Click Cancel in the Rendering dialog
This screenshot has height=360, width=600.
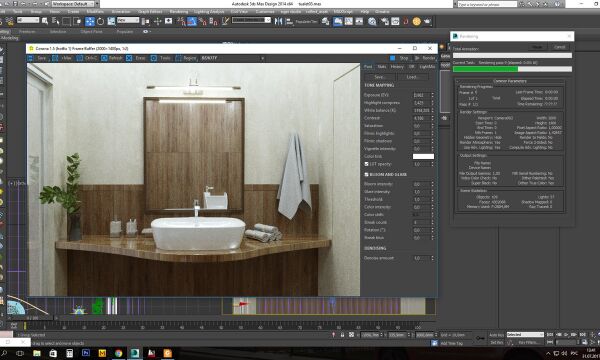(x=559, y=47)
